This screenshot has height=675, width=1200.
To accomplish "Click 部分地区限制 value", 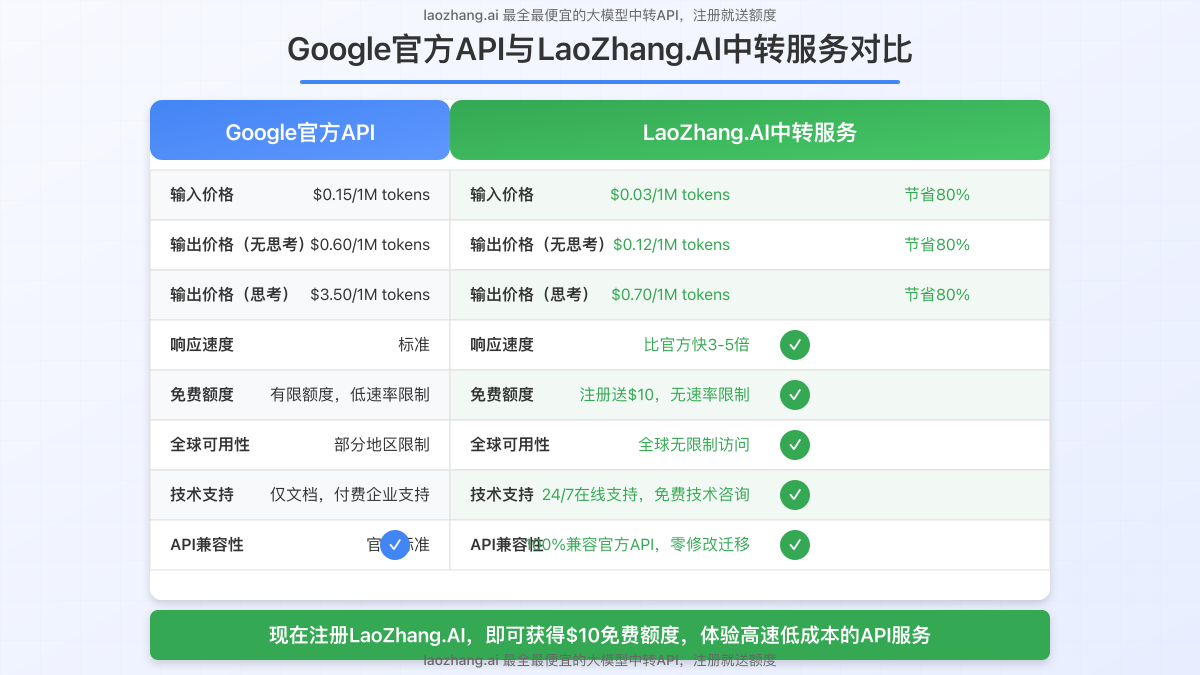I will 382,445.
